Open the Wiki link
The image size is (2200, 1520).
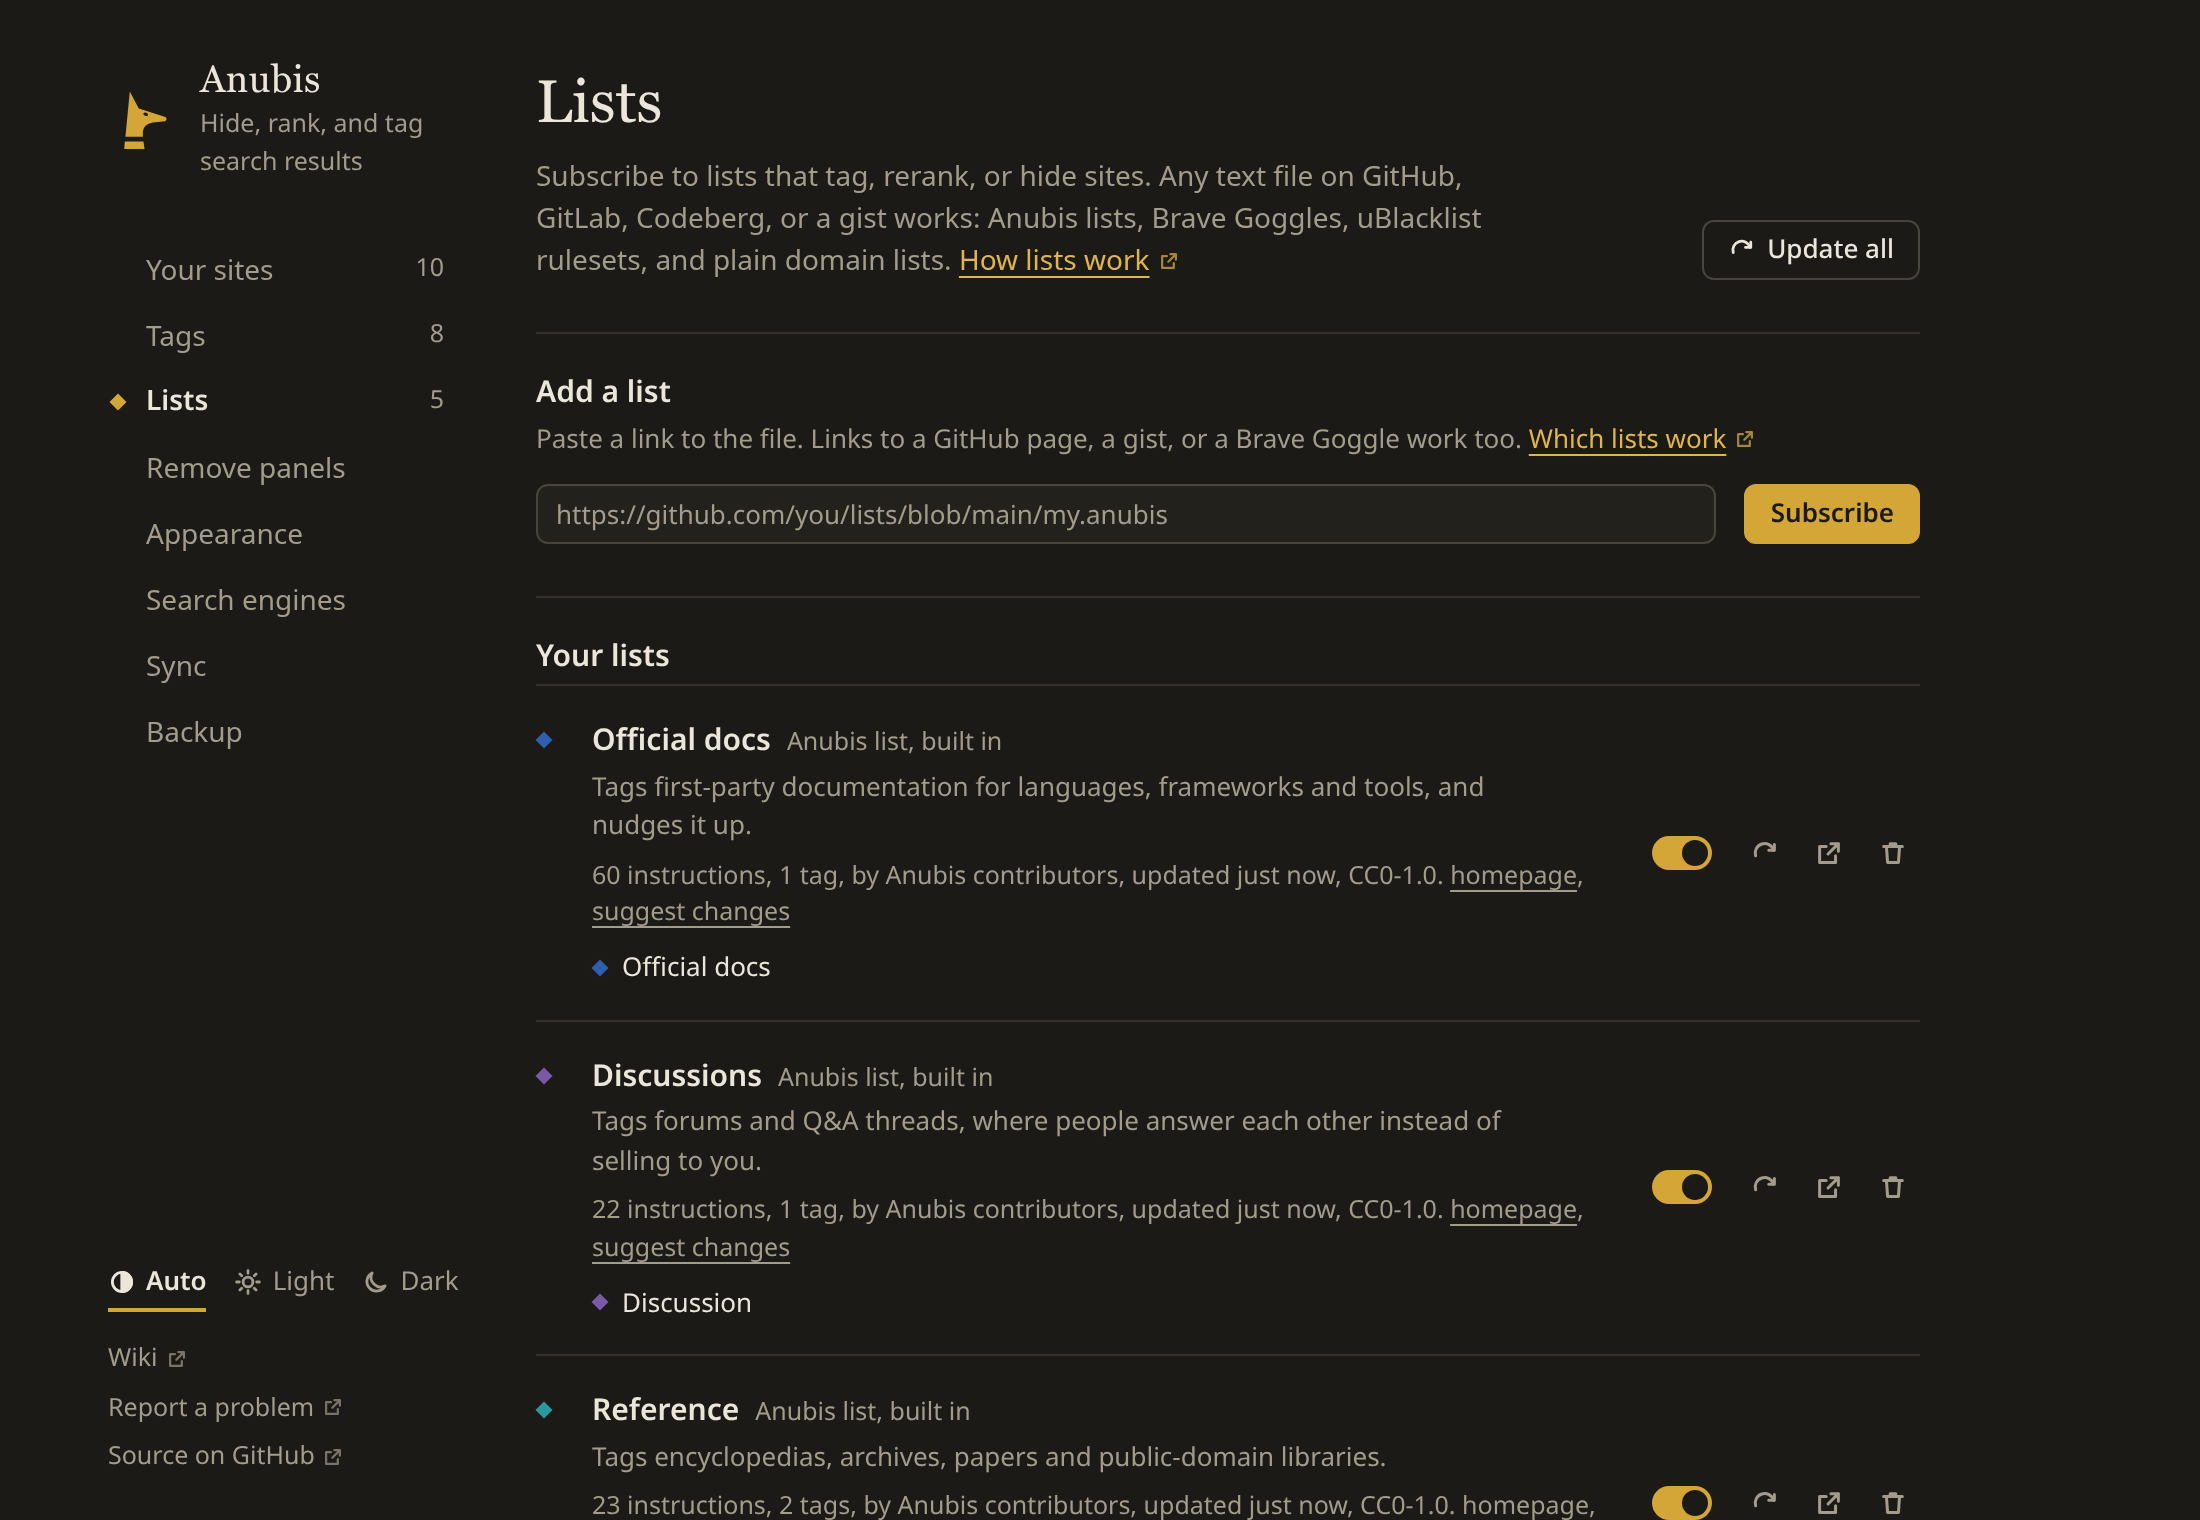[146, 1357]
